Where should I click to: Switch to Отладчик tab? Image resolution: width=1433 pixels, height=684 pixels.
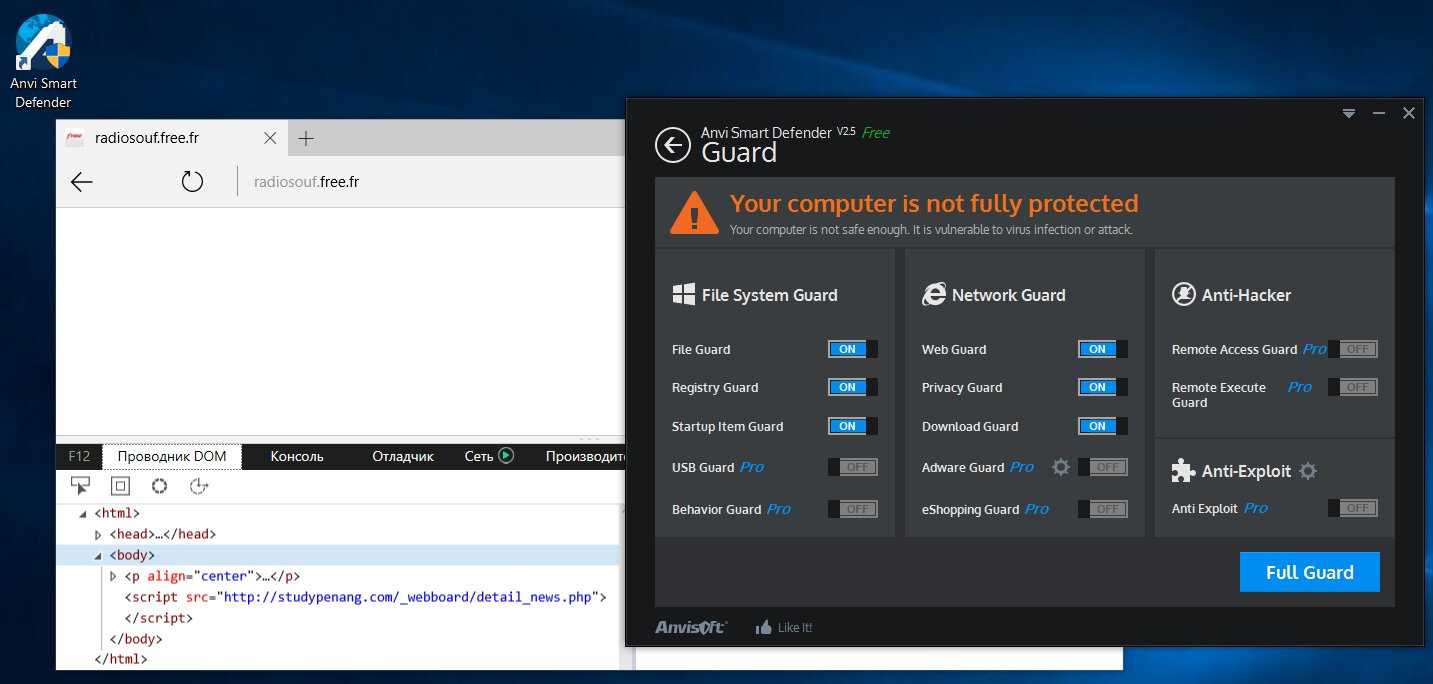(403, 456)
